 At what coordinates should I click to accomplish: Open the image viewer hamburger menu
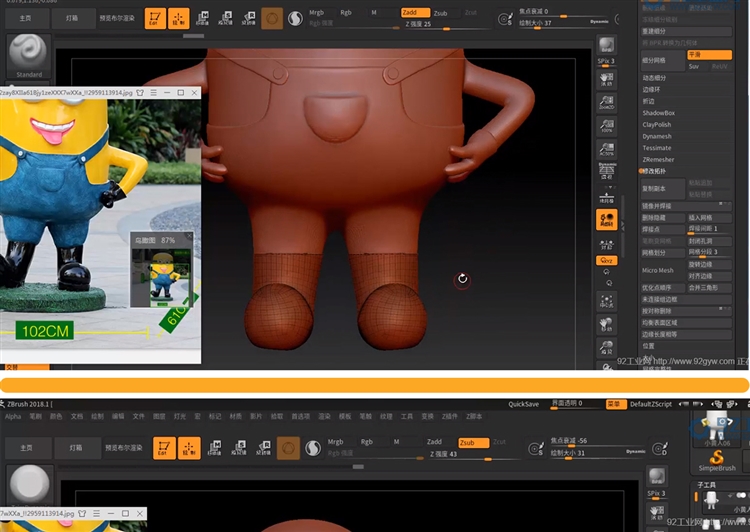154,93
